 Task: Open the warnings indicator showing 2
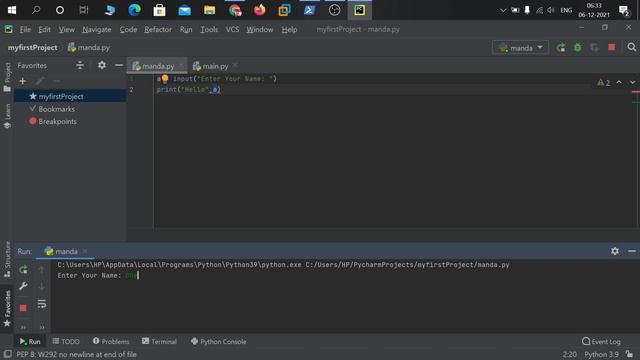(x=604, y=83)
